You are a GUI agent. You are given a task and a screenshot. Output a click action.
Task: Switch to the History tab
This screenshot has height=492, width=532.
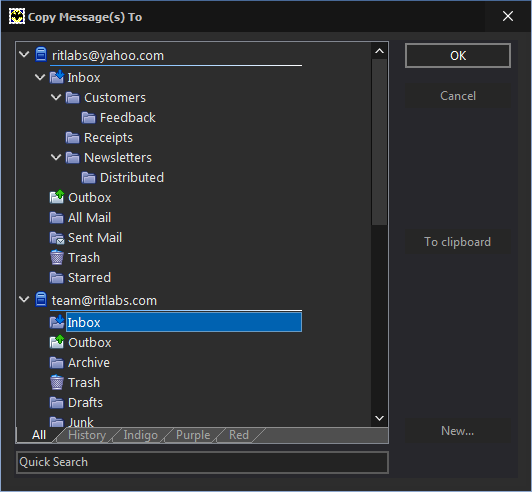click(x=87, y=435)
